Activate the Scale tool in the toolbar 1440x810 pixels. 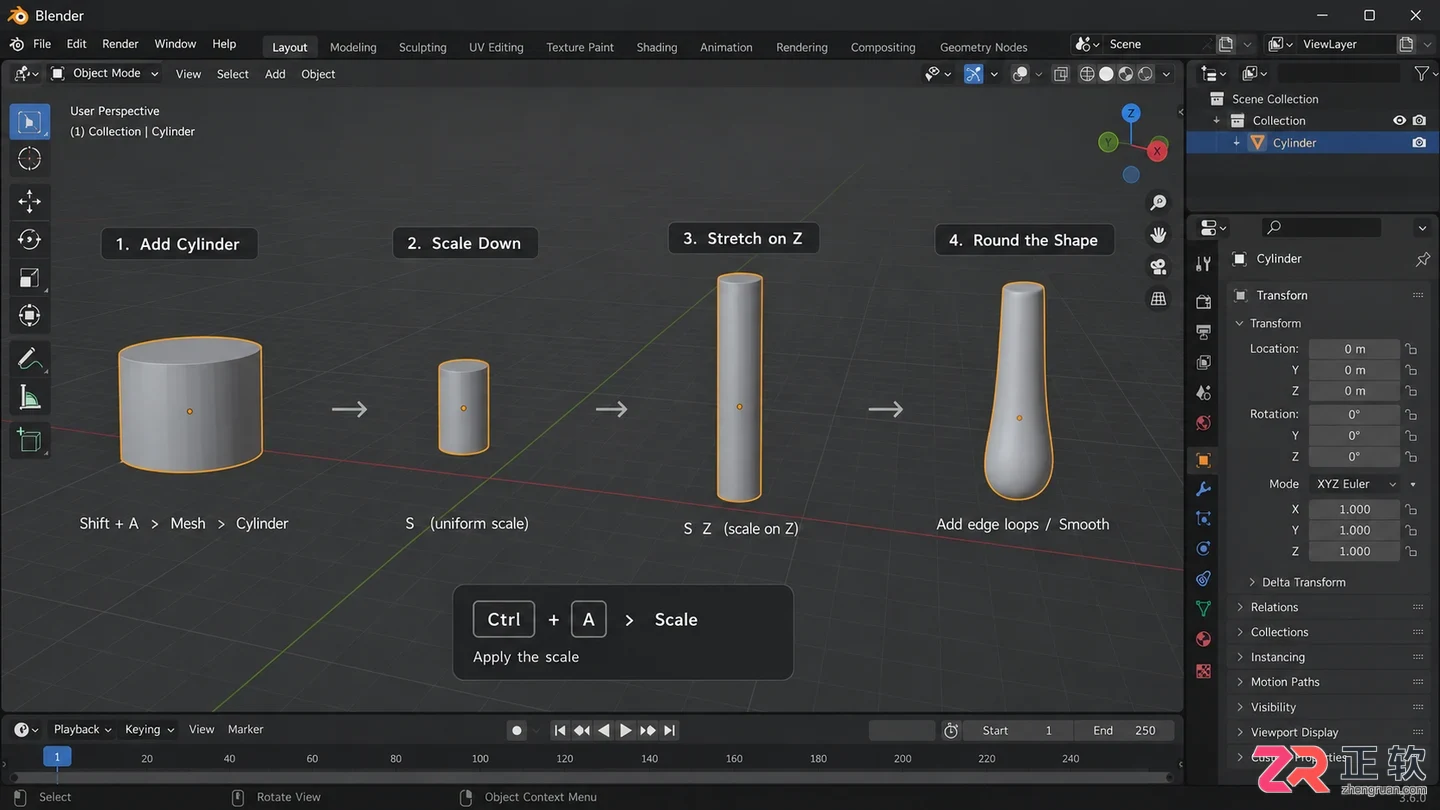(x=30, y=278)
